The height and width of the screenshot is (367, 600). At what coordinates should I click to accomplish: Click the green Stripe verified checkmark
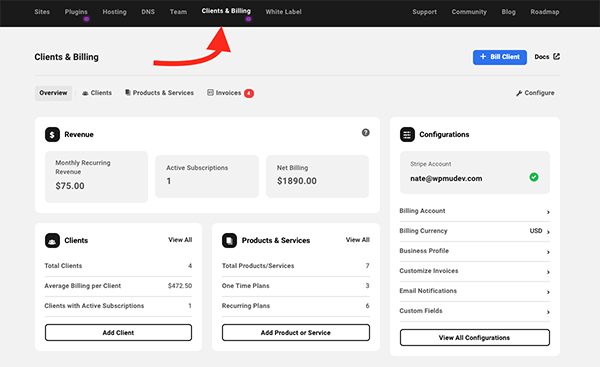pos(534,177)
